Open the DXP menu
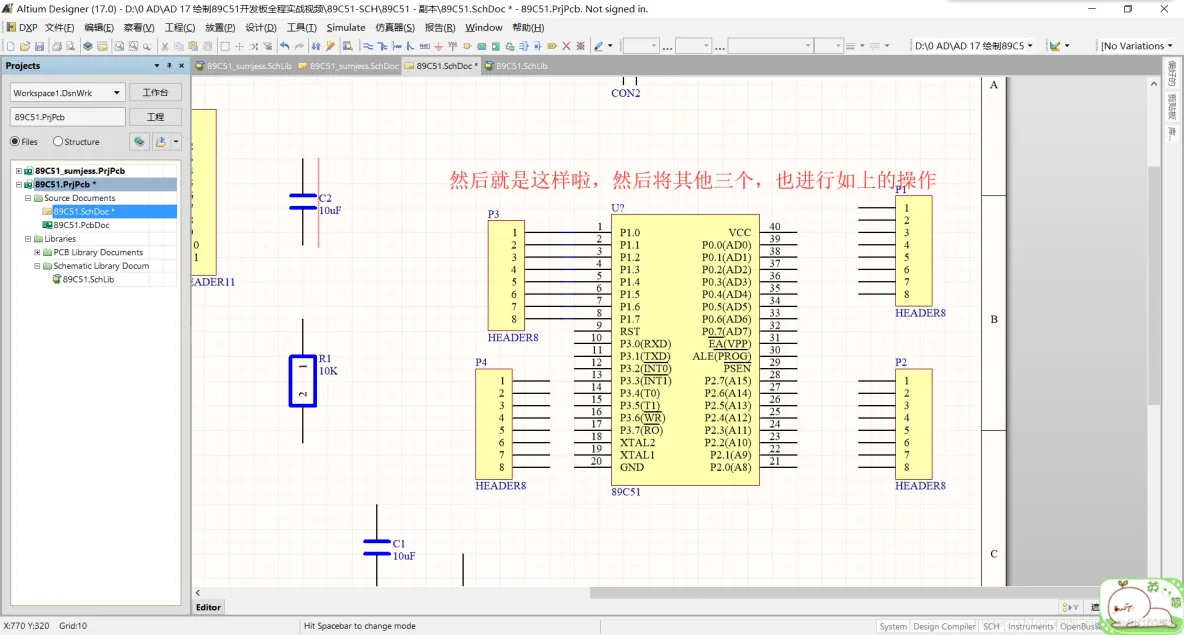This screenshot has height=635, width=1184. click(x=23, y=27)
